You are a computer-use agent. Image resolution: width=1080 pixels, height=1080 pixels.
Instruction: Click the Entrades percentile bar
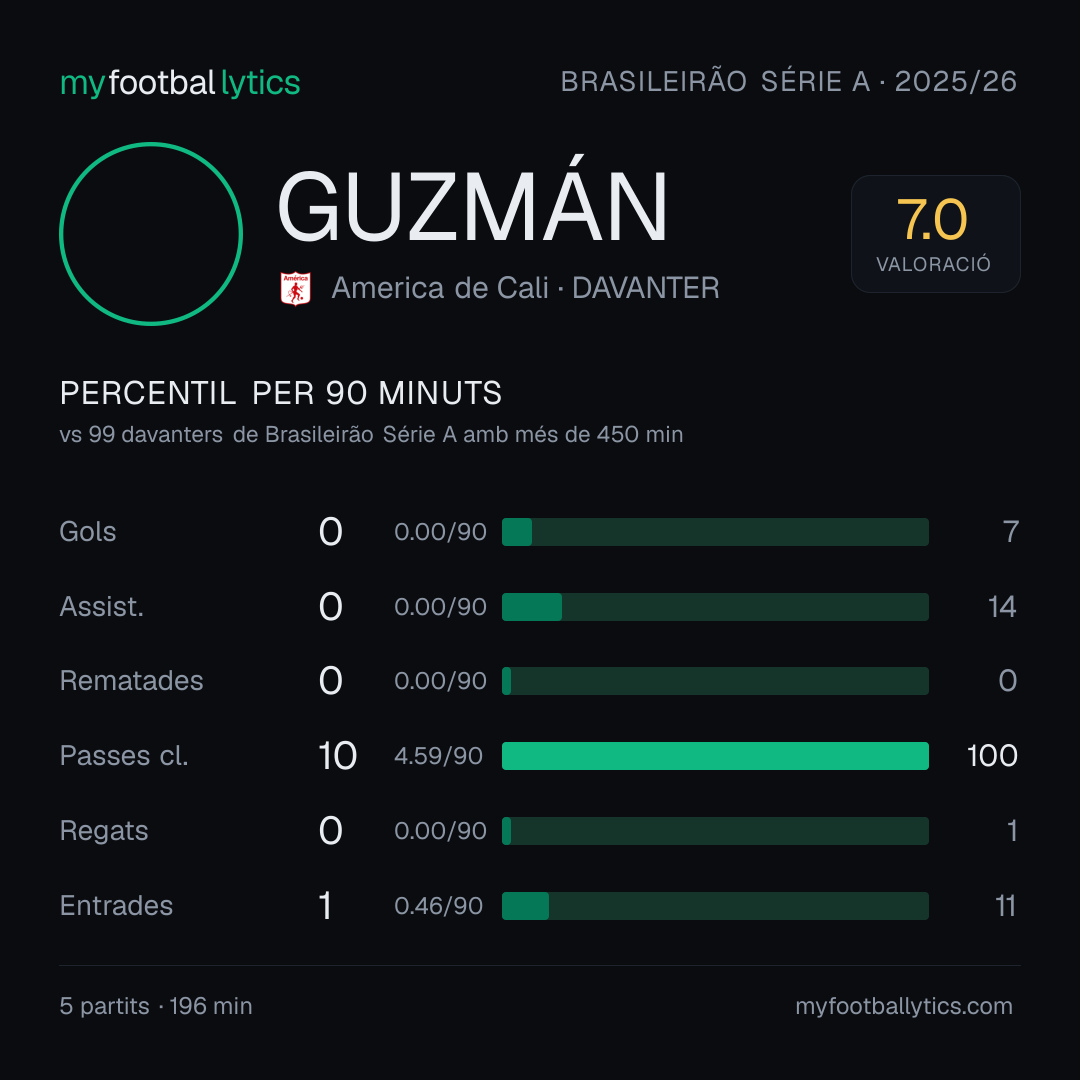coord(715,906)
